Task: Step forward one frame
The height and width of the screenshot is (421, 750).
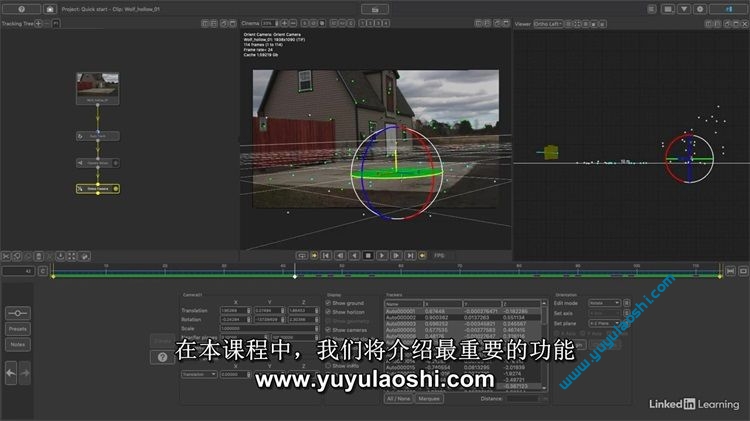Action: (396, 256)
